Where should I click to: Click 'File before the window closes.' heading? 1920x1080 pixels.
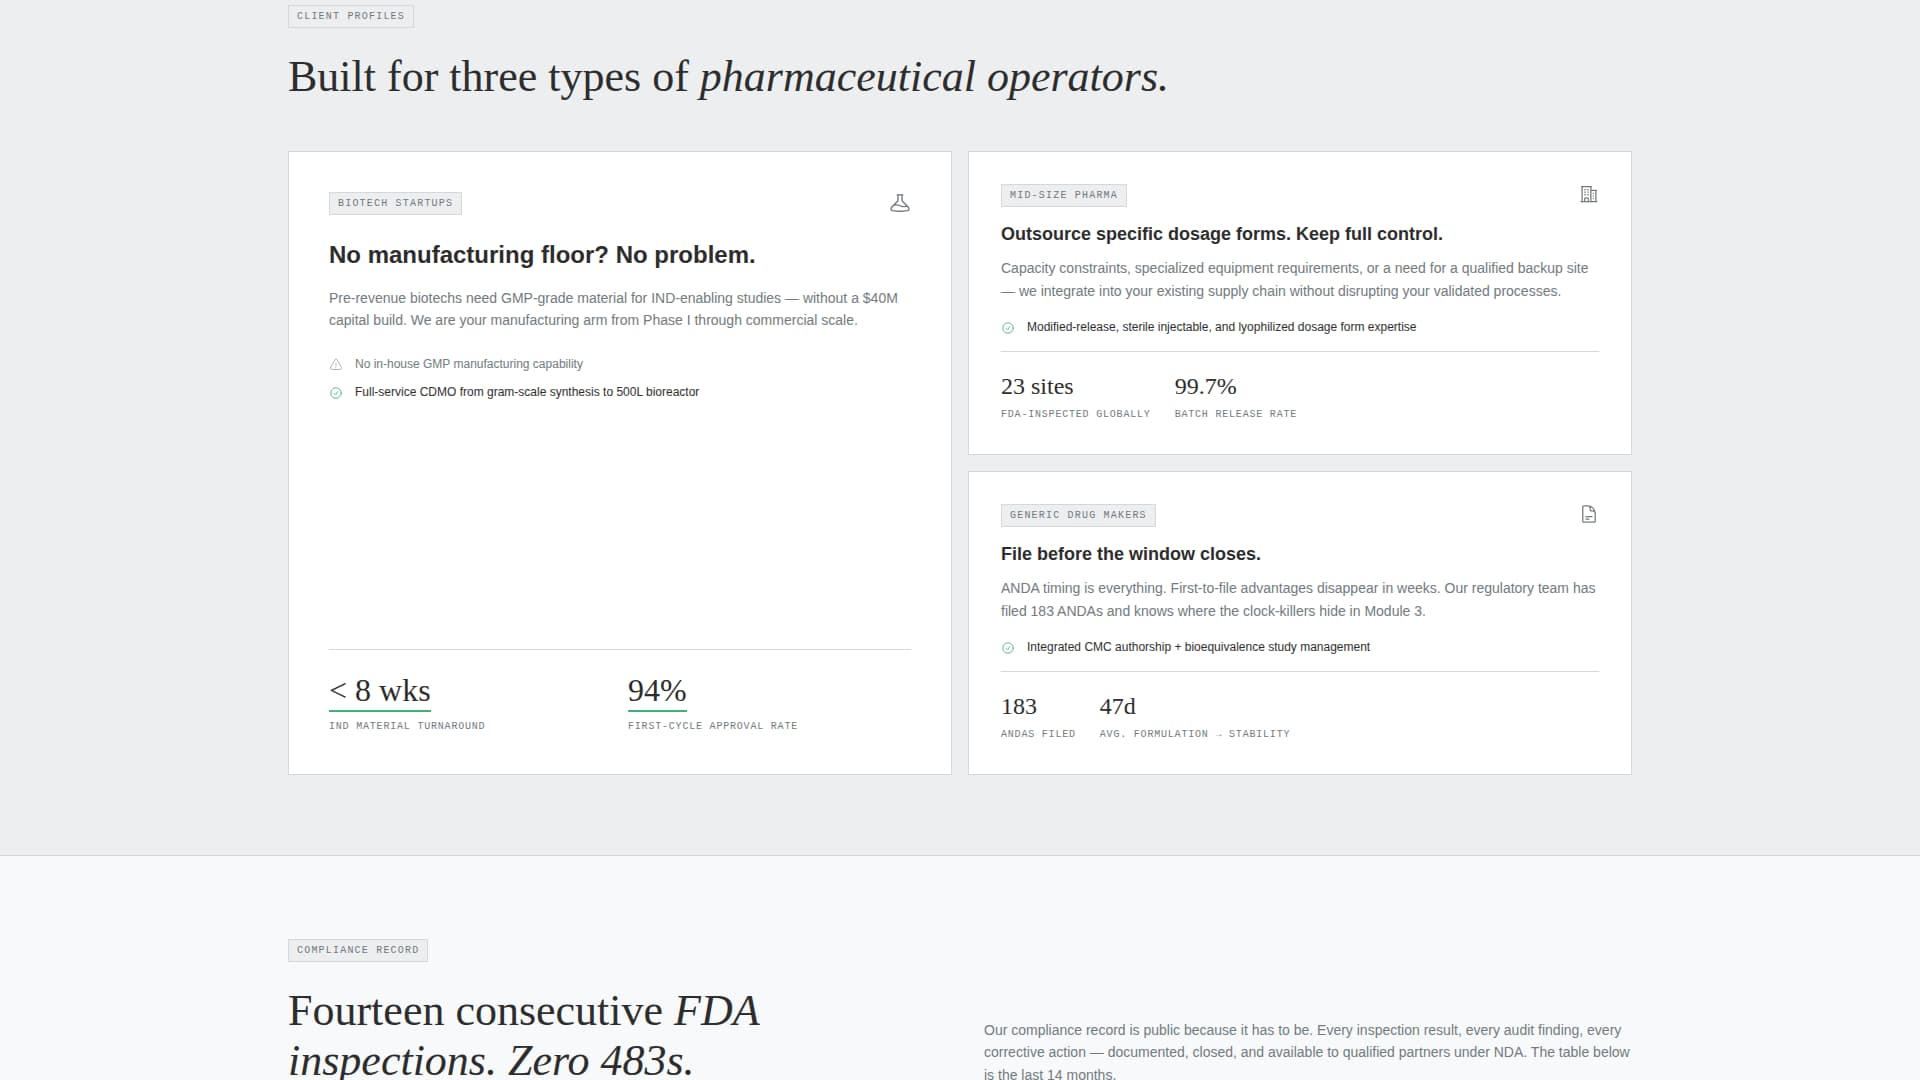[1130, 554]
